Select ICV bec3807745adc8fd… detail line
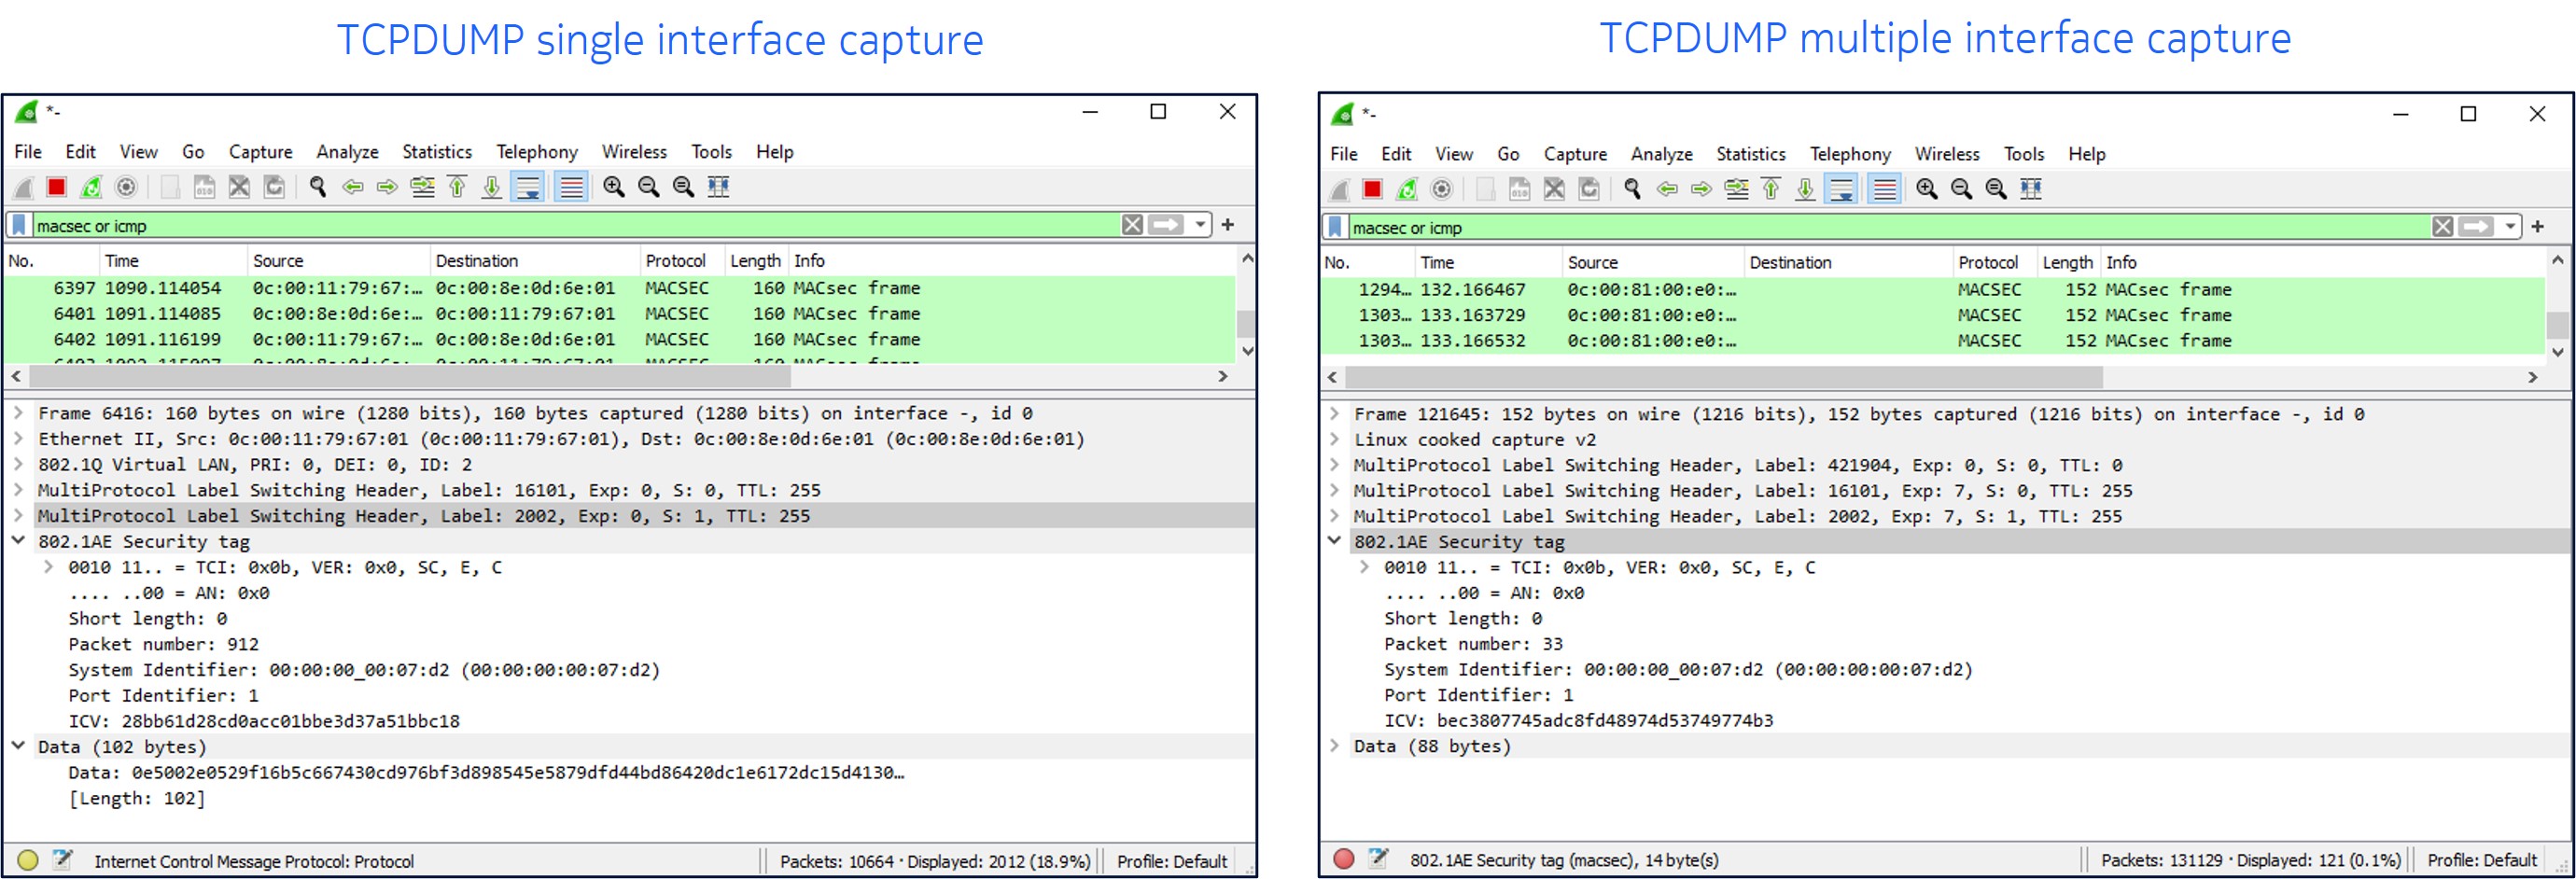This screenshot has height=879, width=2576. [x=1578, y=719]
